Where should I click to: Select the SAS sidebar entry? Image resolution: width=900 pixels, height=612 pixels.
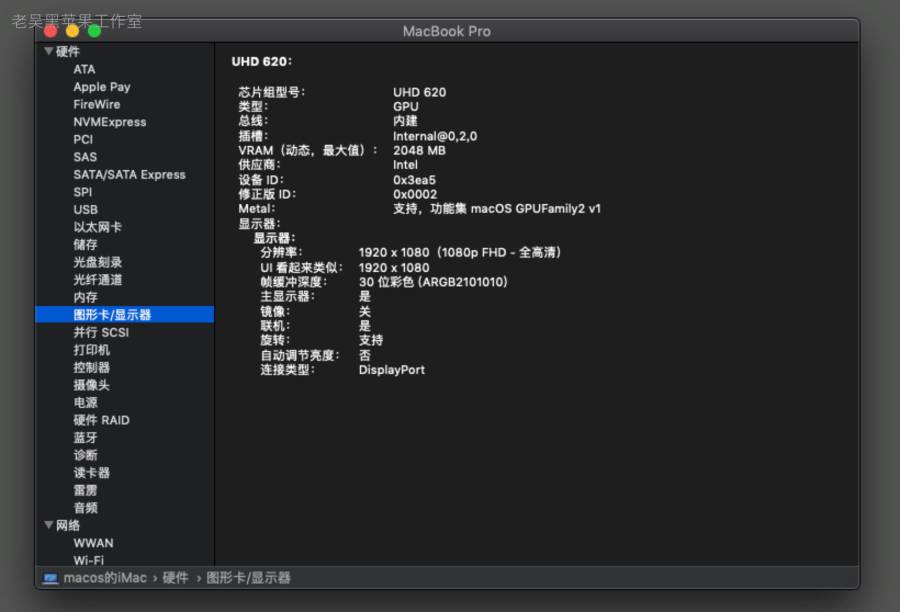click(x=85, y=157)
